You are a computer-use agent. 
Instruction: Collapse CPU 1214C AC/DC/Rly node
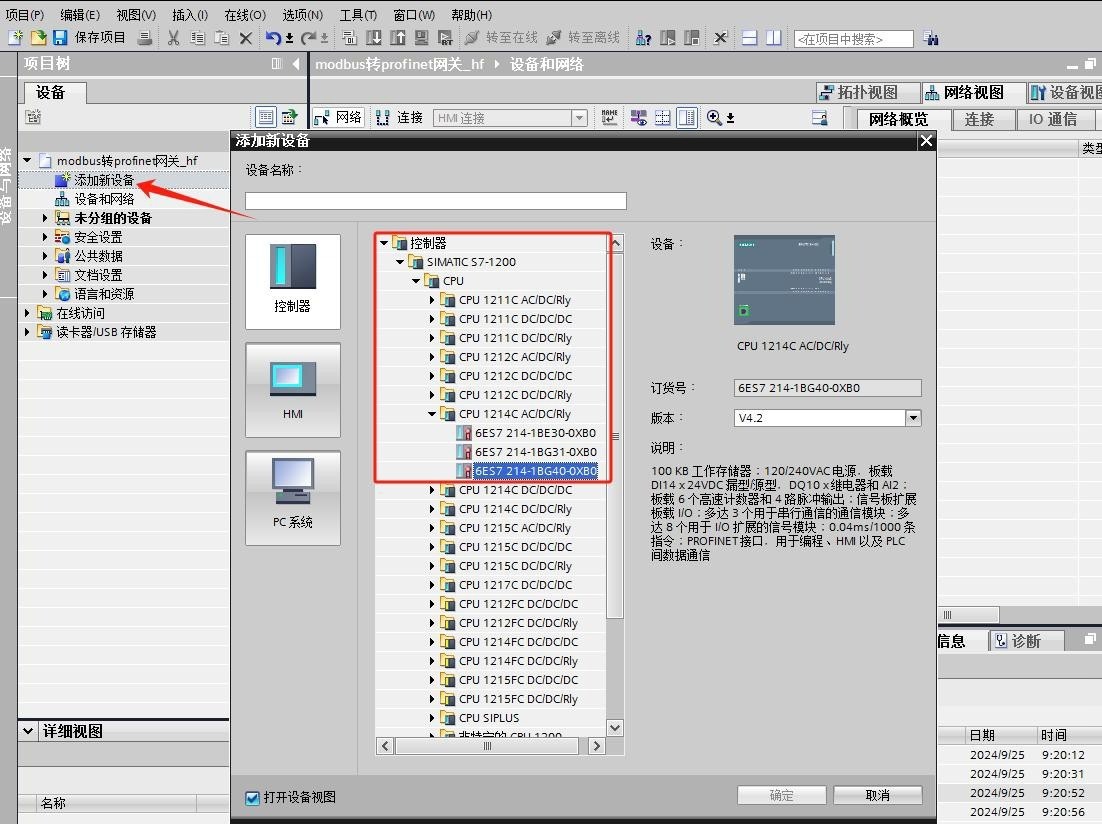click(432, 414)
